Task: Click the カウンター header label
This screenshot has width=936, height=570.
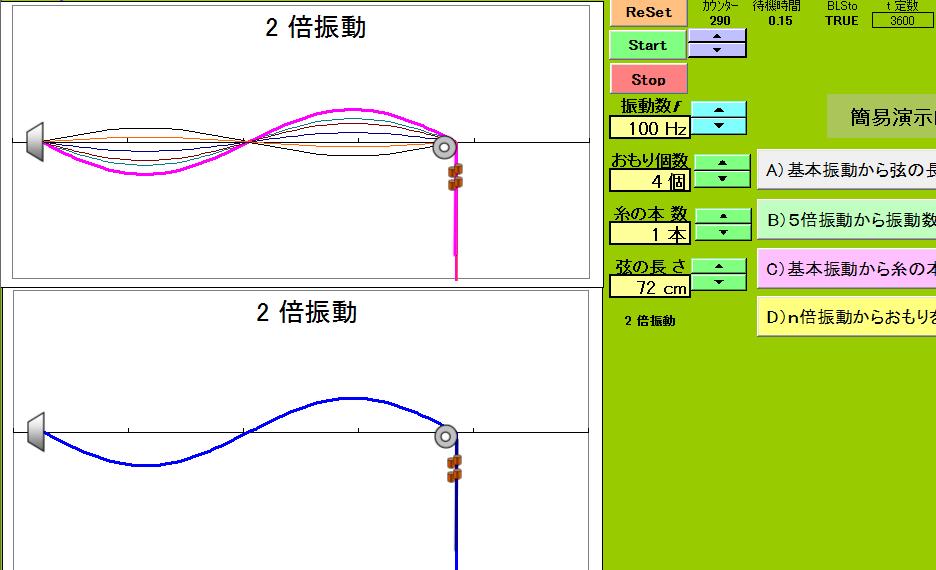Action: coord(720,6)
